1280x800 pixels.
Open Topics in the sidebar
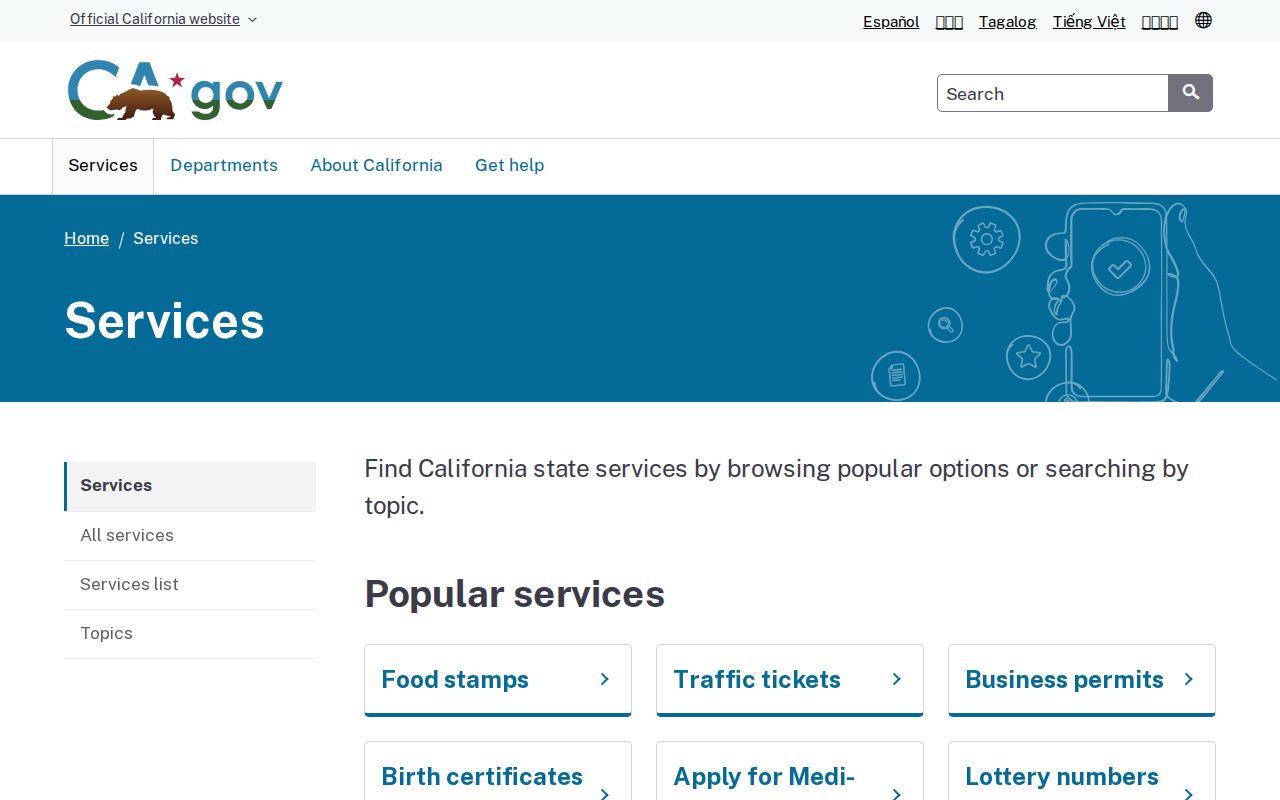pos(190,634)
